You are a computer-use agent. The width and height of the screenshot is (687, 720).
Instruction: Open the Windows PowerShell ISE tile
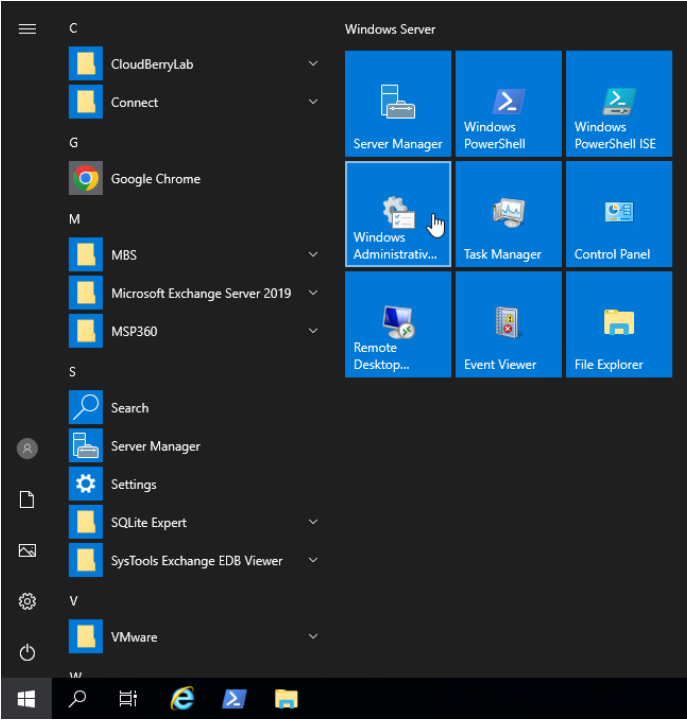click(619, 104)
